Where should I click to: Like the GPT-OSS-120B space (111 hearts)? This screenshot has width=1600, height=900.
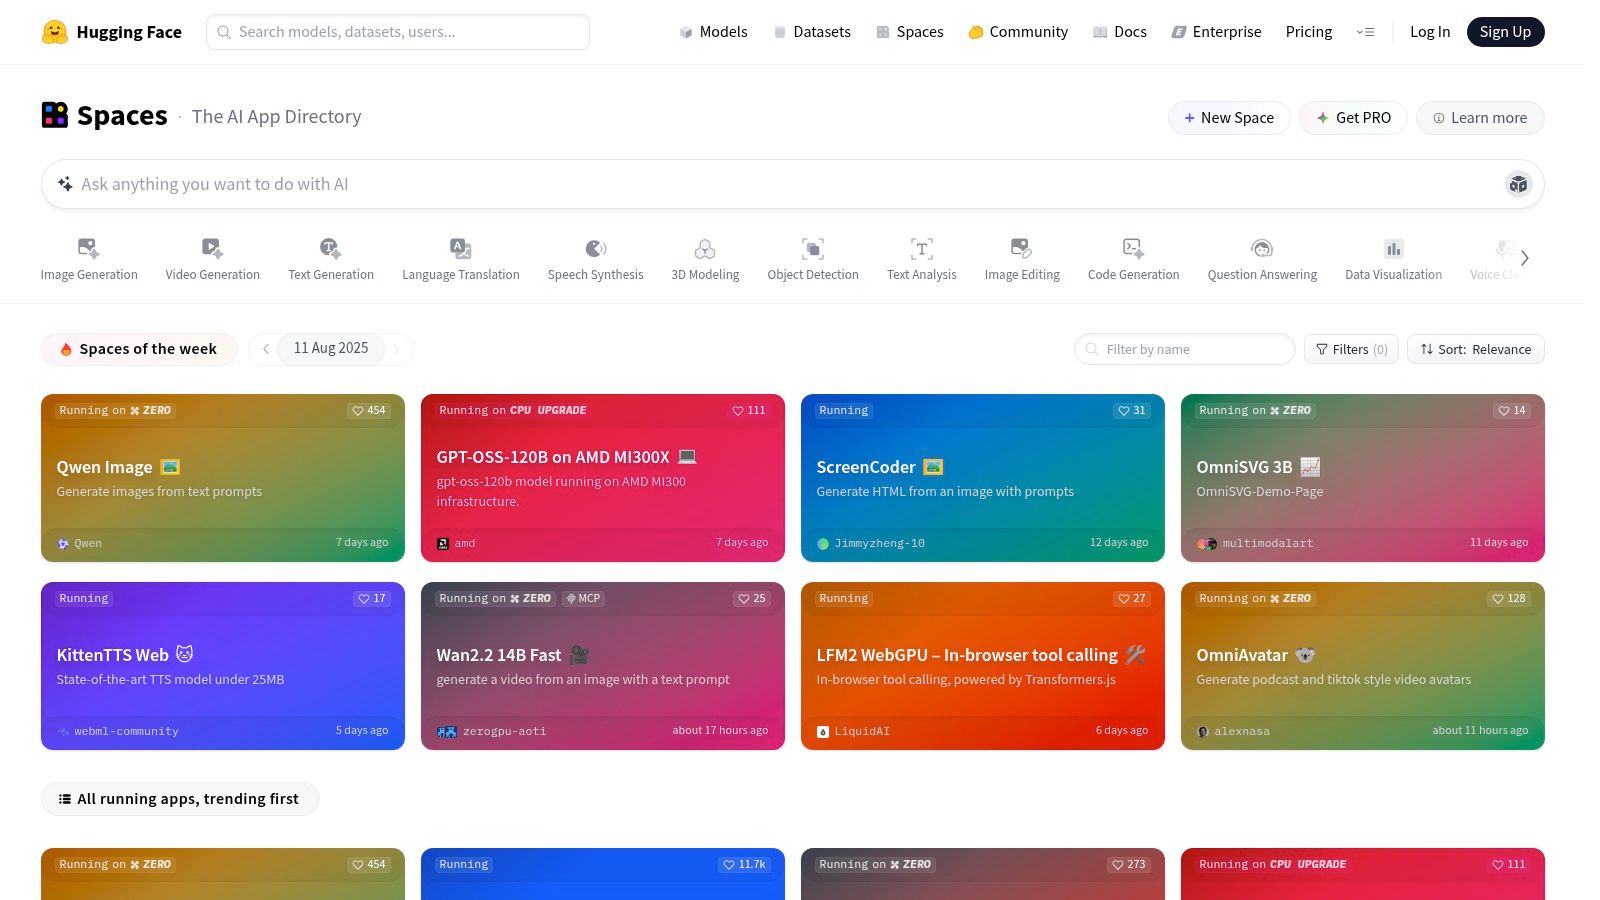point(748,411)
